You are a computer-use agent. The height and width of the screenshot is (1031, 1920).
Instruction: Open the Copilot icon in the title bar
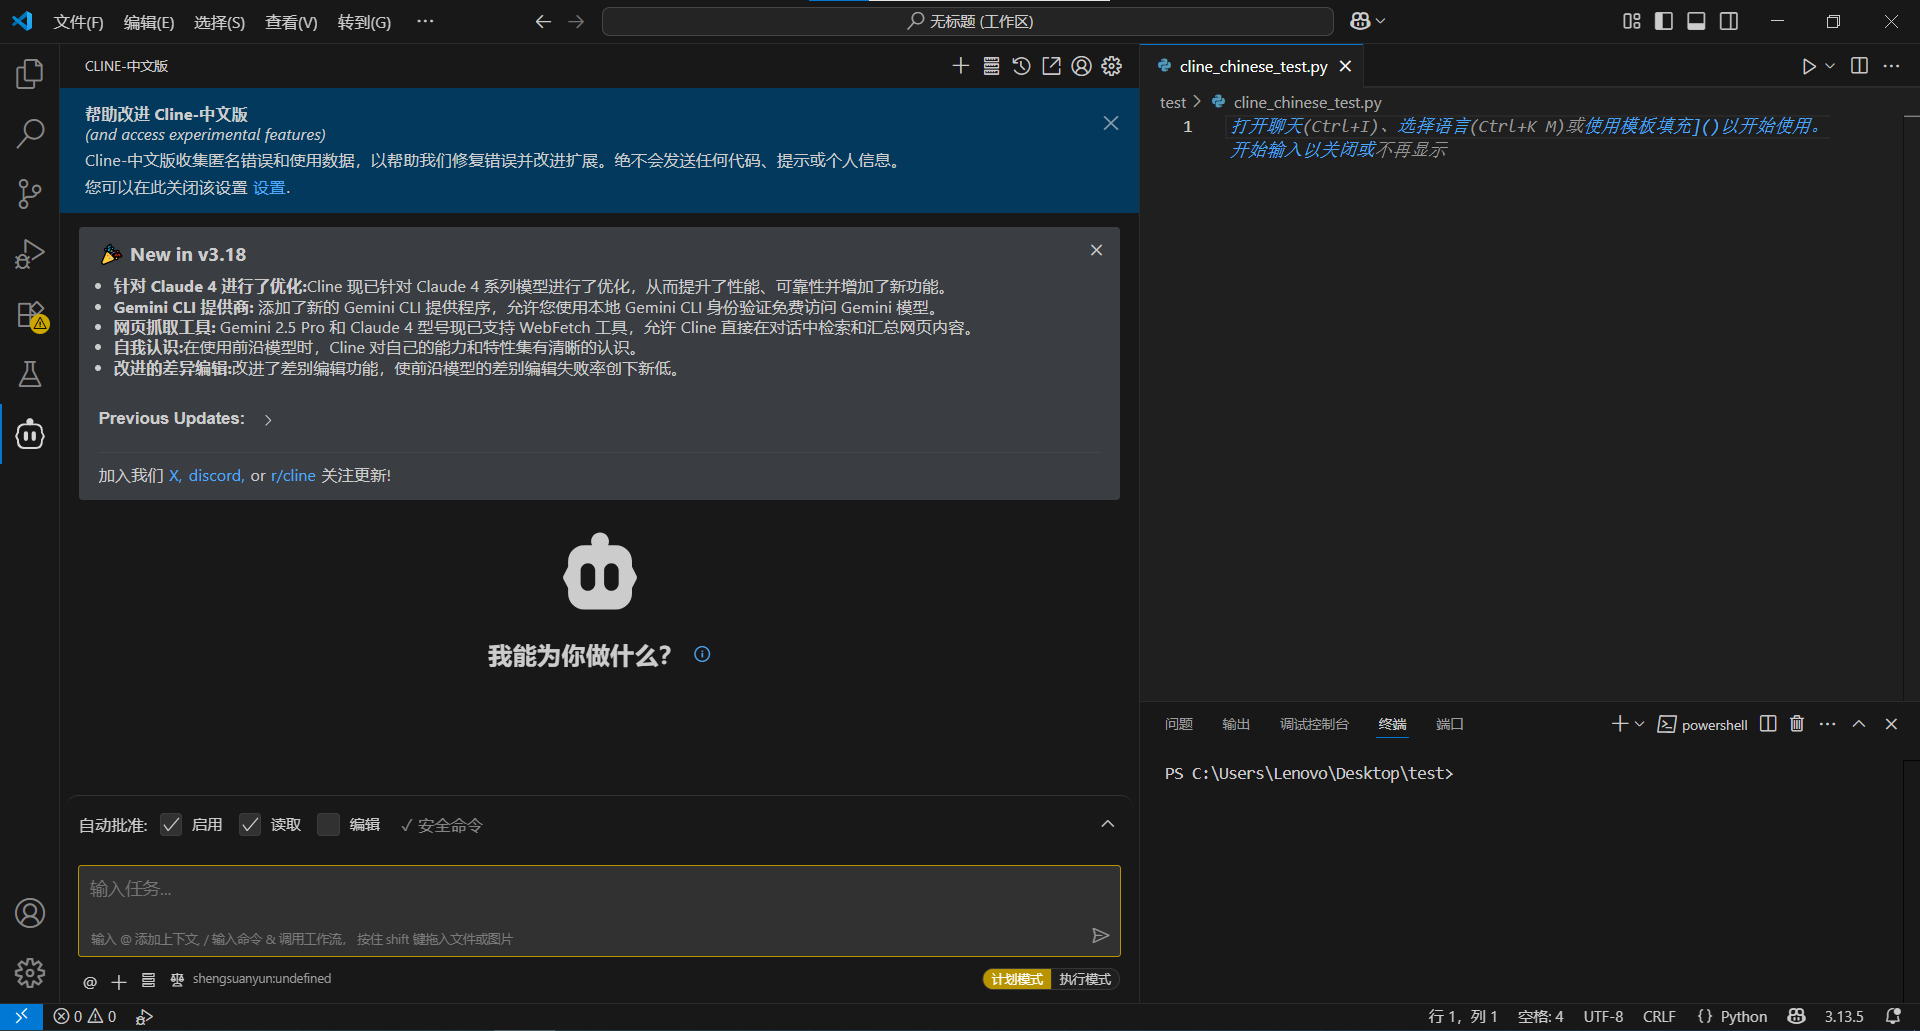point(1360,21)
